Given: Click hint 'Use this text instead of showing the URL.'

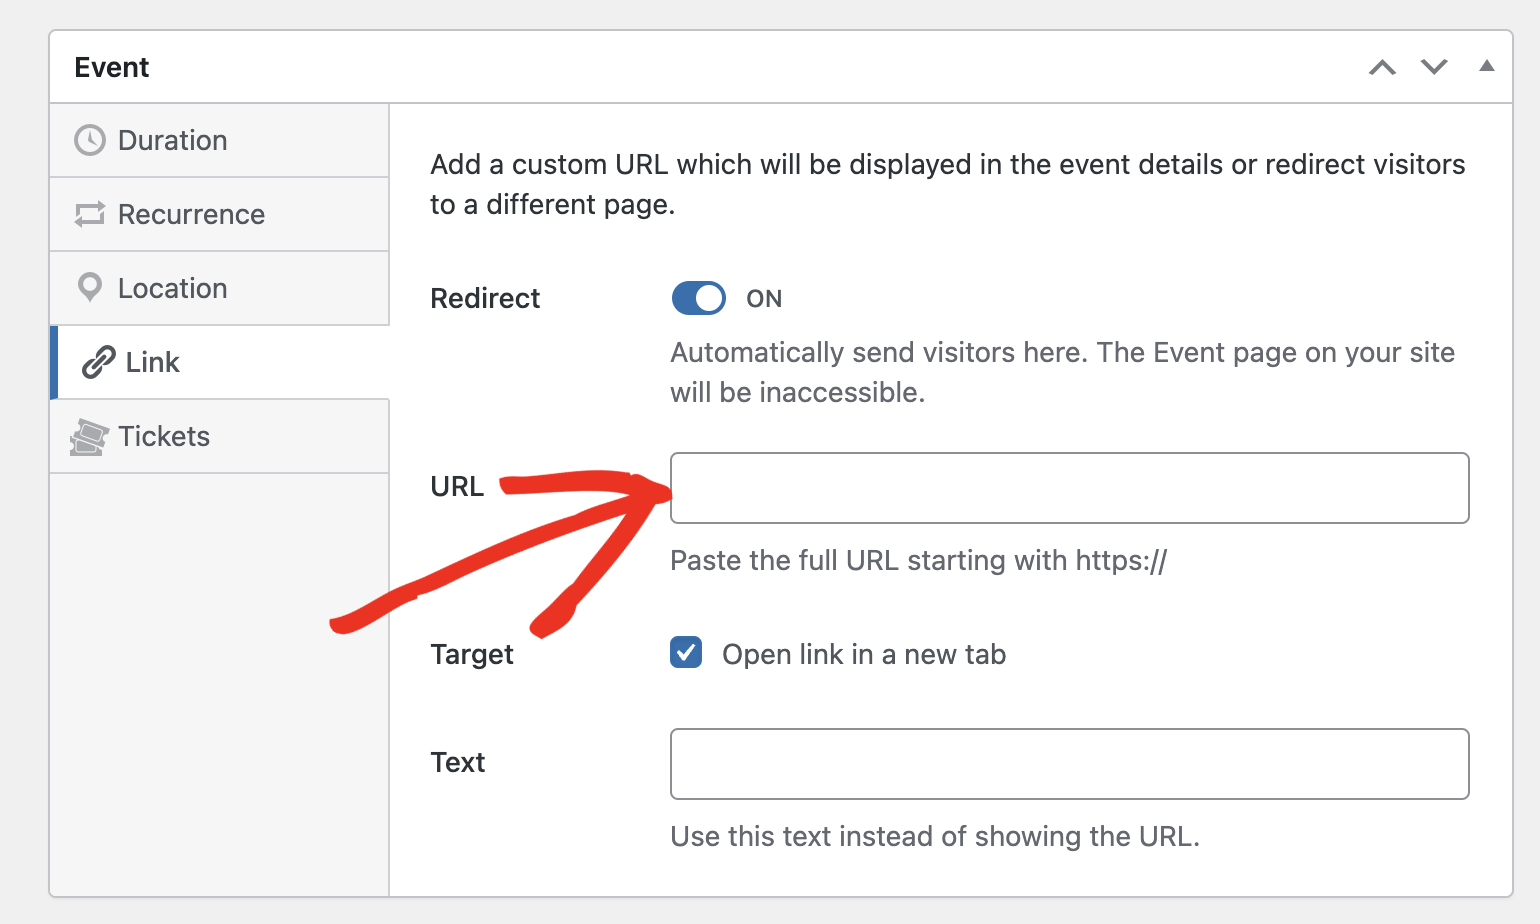Looking at the screenshot, I should tap(935, 836).
